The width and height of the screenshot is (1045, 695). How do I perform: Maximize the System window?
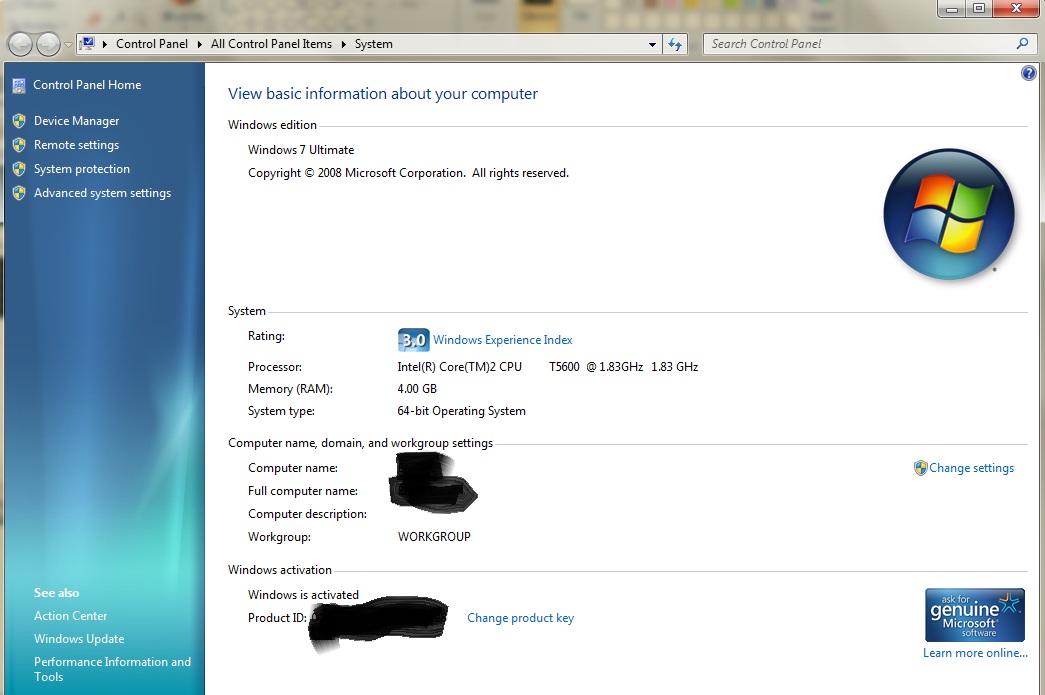979,9
